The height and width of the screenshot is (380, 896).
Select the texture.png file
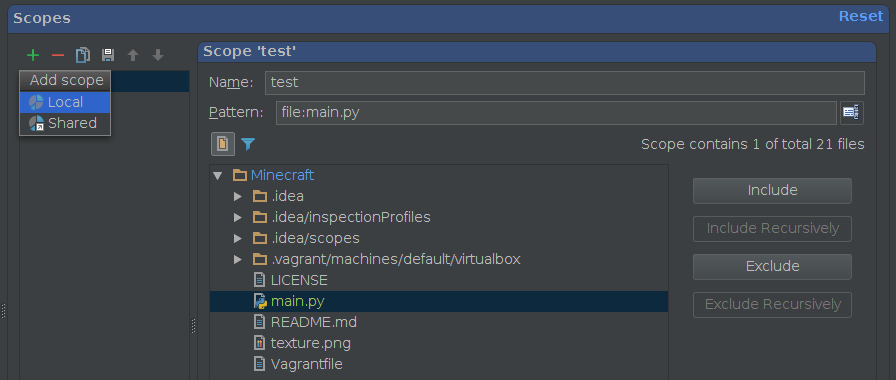439,343
